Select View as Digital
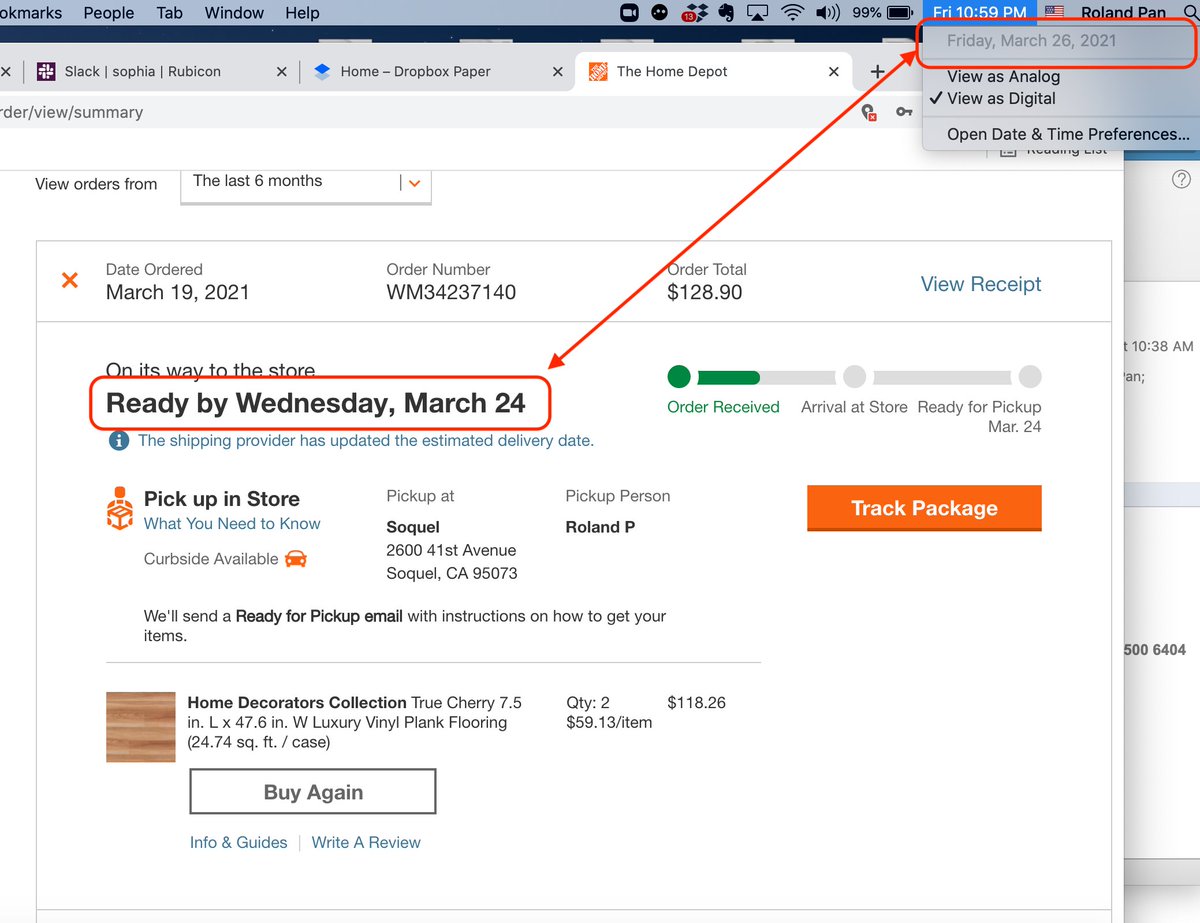The image size is (1200, 923). [1001, 98]
